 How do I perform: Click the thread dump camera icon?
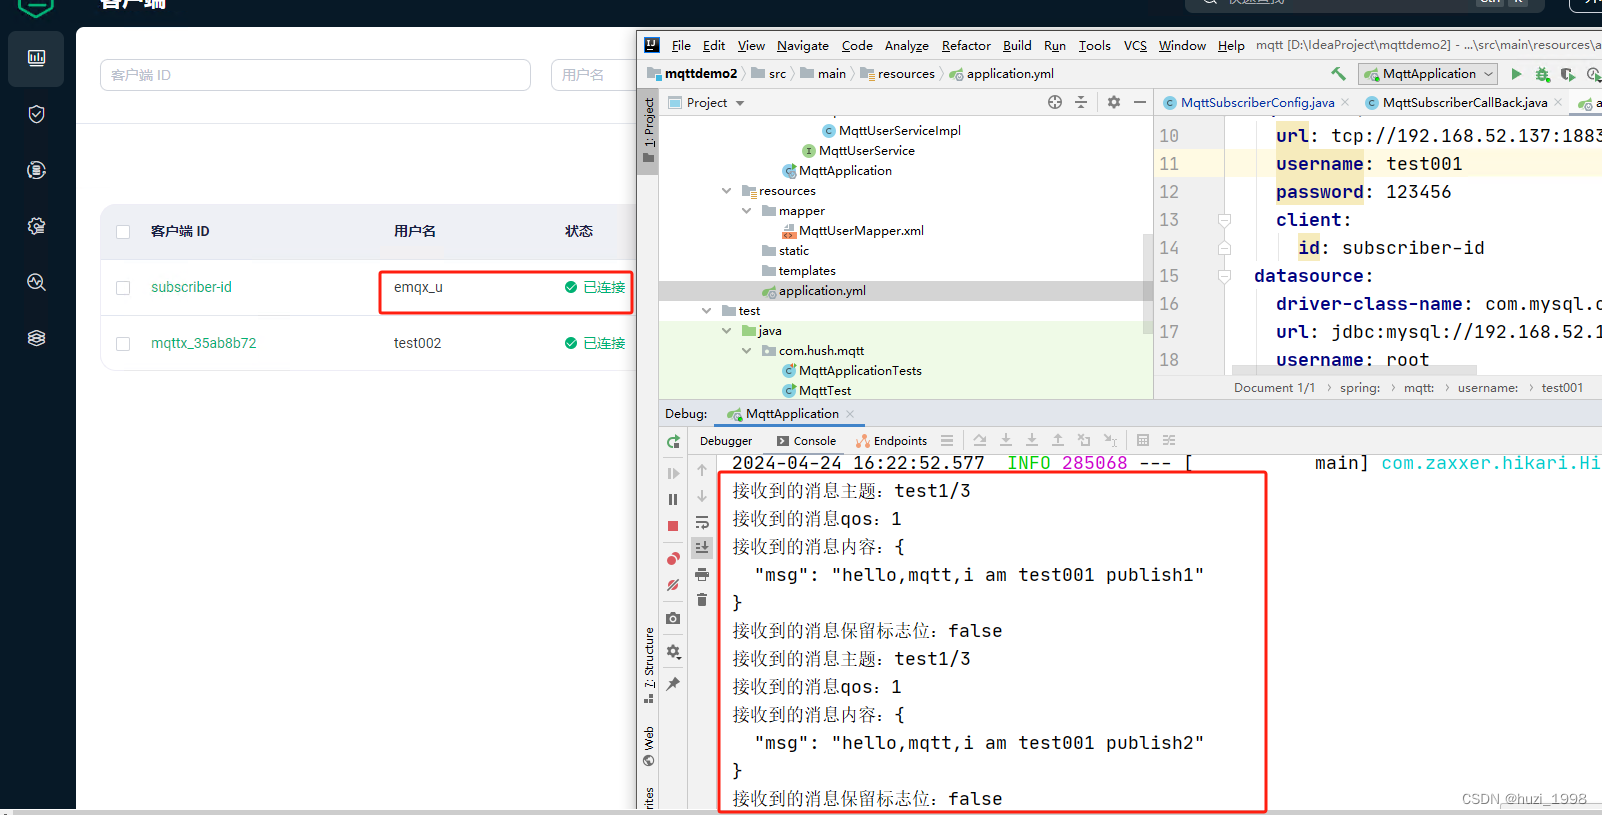(x=673, y=618)
